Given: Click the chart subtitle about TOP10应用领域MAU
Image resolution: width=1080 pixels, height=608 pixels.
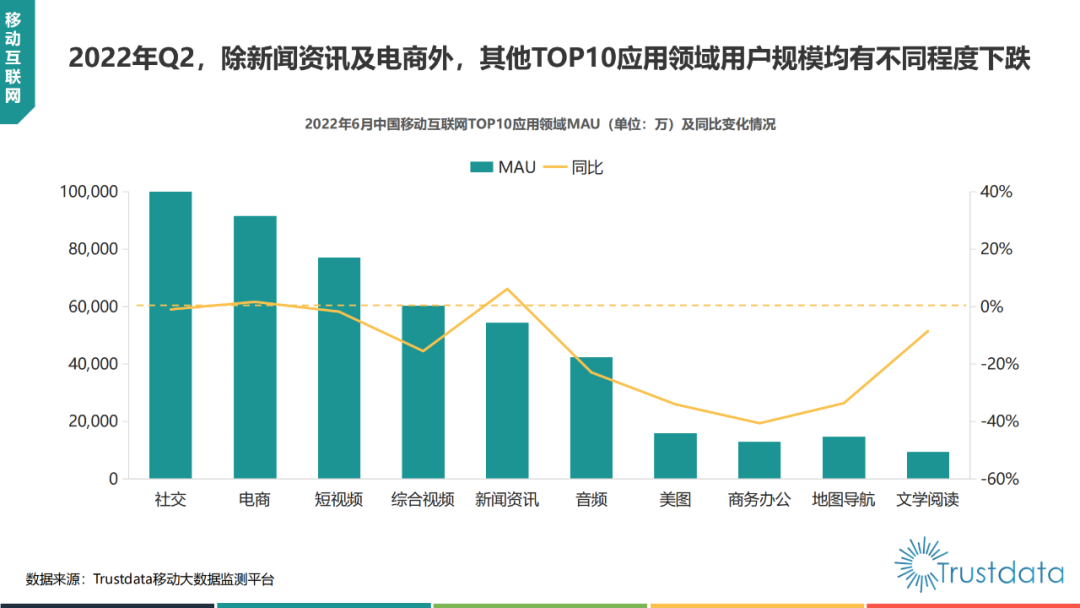Looking at the screenshot, I should pyautogui.click(x=539, y=125).
